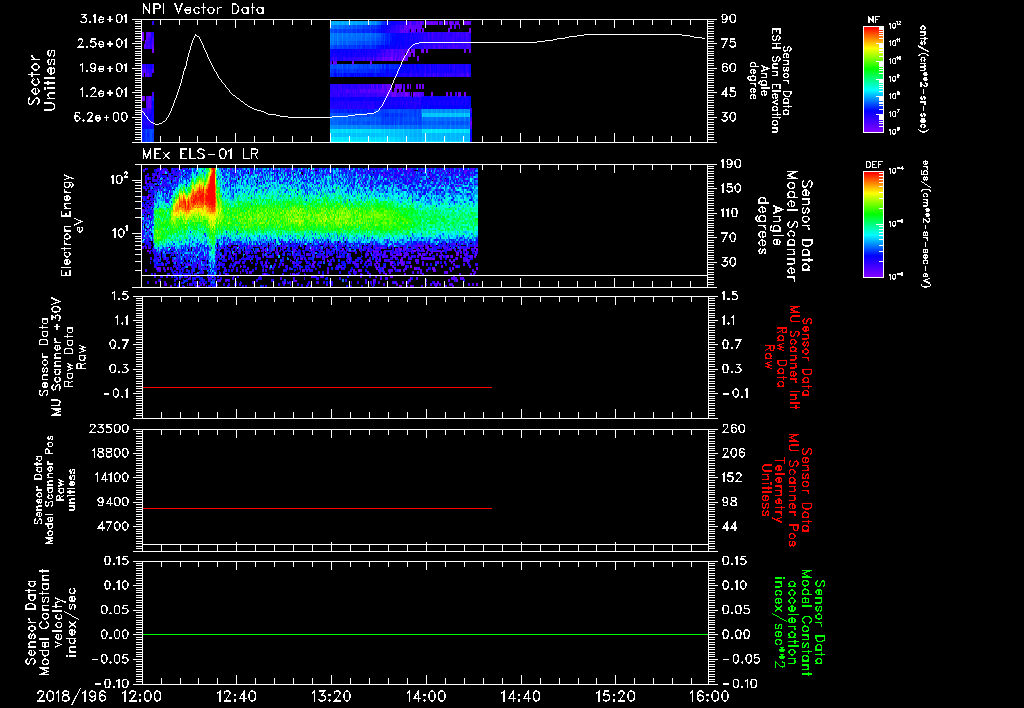Image resolution: width=1024 pixels, height=708 pixels.
Task: Select the DEF label above the color bar
Action: [874, 165]
